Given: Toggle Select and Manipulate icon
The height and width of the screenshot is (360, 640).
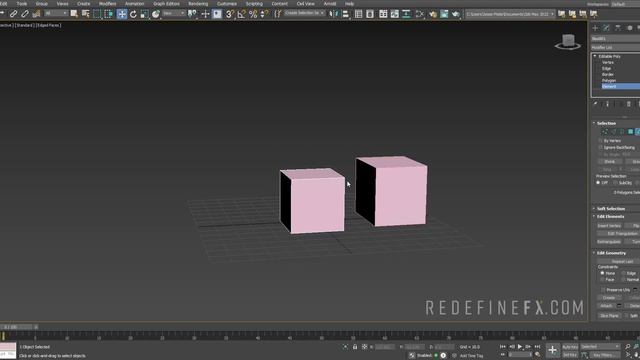Looking at the screenshot, I should point(205,14).
